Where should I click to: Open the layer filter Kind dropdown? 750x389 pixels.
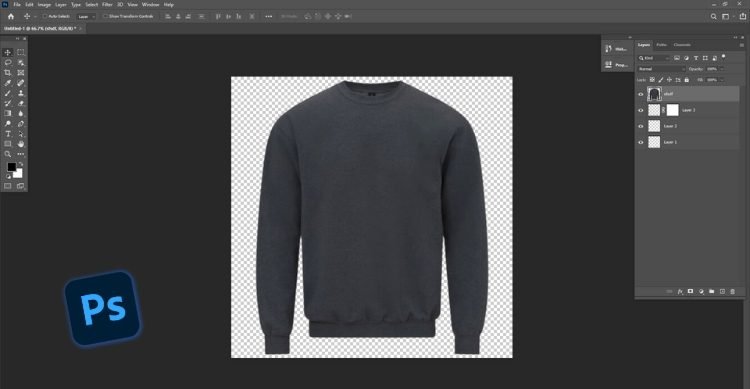654,58
